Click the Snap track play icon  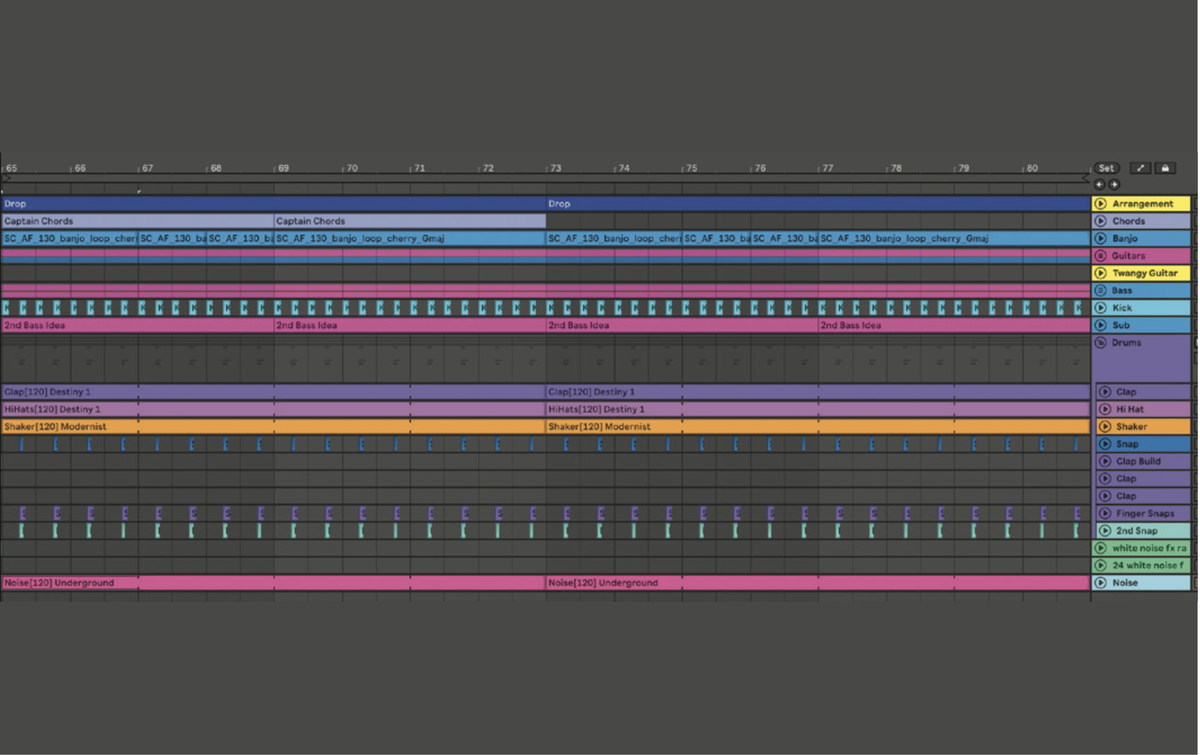[1100, 443]
